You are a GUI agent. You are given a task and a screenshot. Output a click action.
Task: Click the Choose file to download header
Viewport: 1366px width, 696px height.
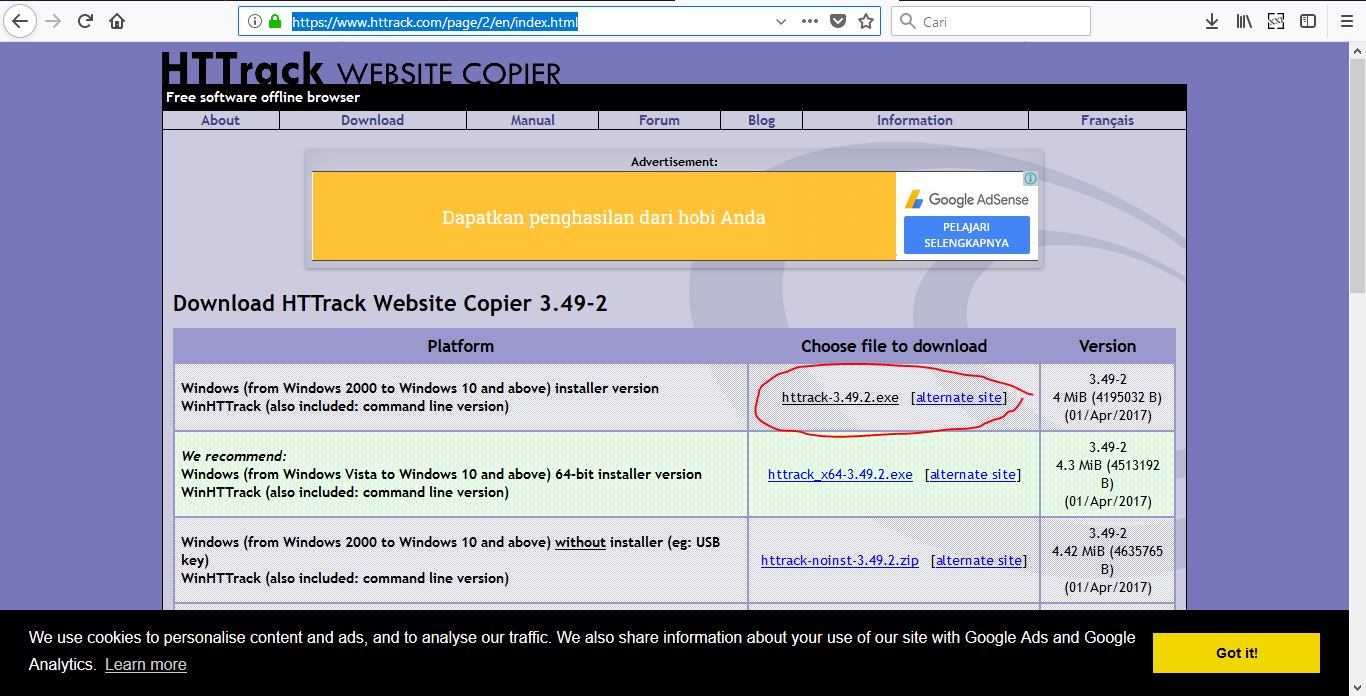click(x=894, y=346)
